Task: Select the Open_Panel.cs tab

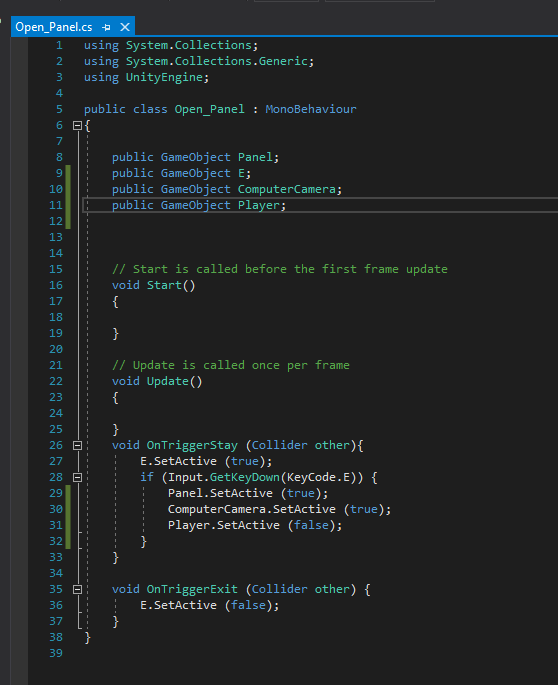Action: click(54, 27)
